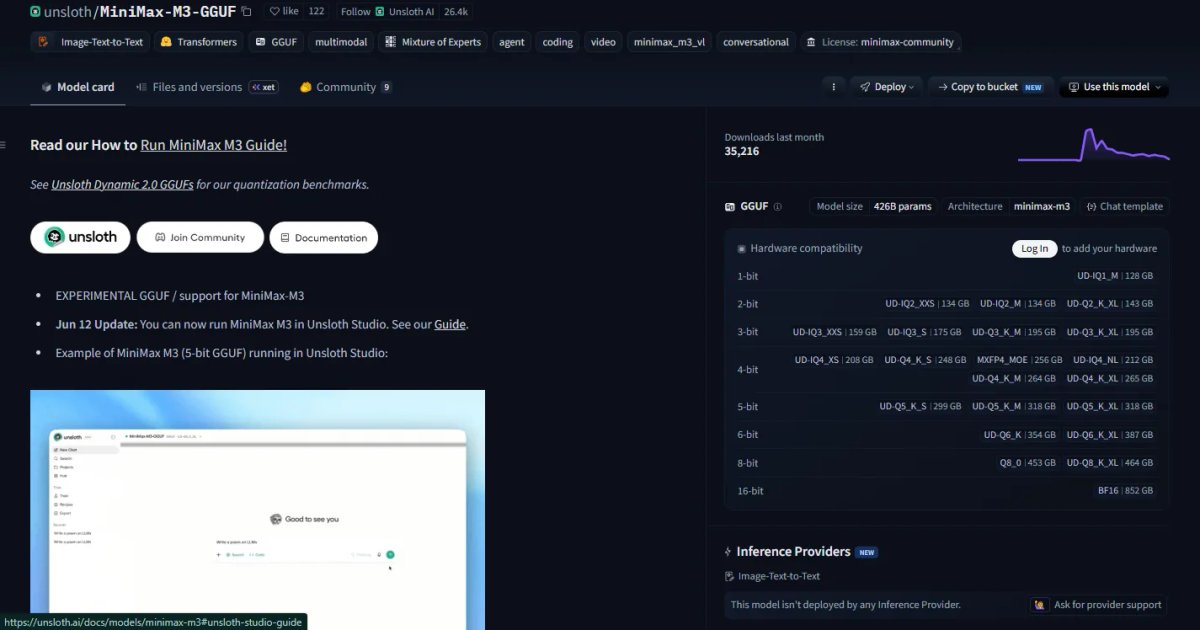Screen dimensions: 1200x630
Task: Filter by the Transformers tag
Action: 199,42
